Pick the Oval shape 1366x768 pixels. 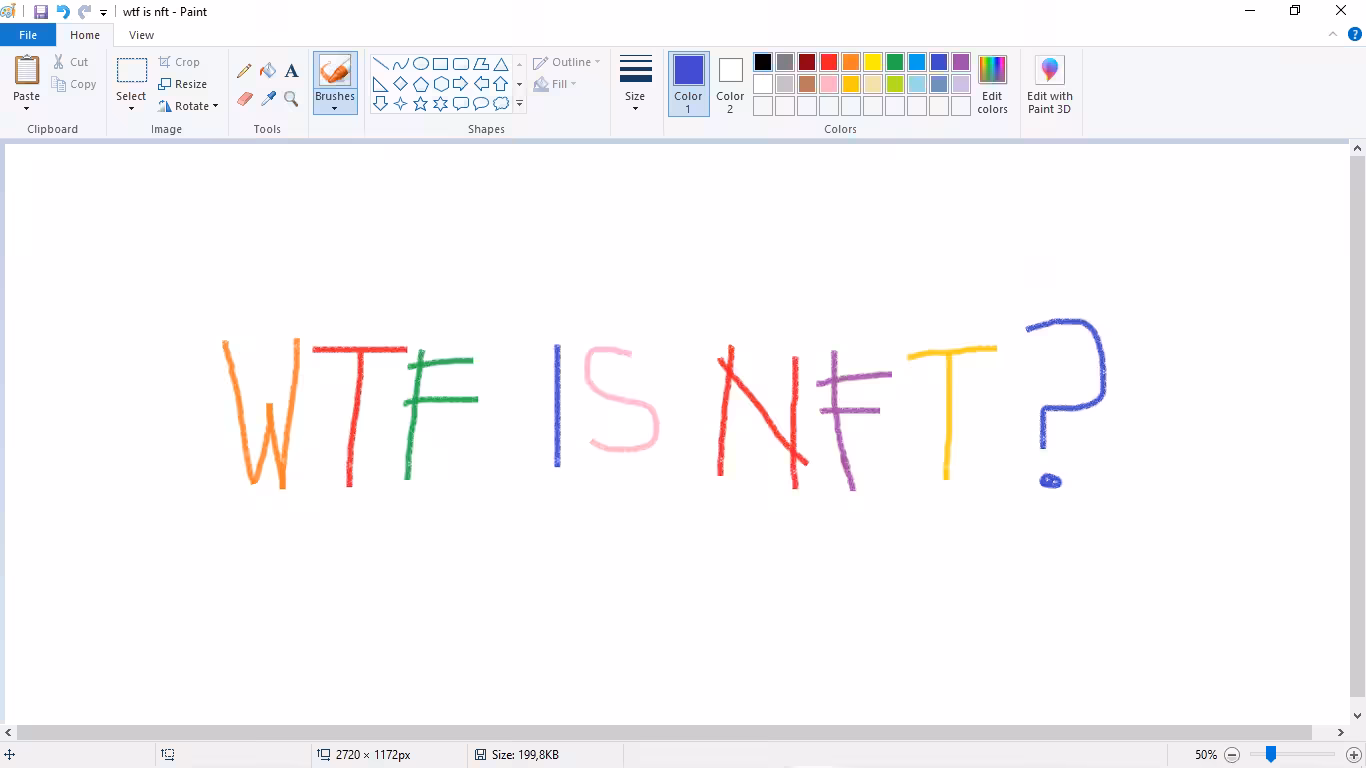coord(421,64)
